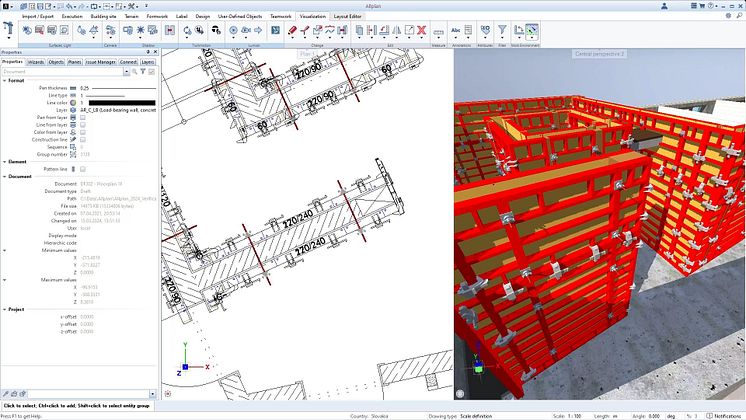This screenshot has width=746, height=420.
Task: Click the blue square icon right of the arrow
Action: coord(275,30)
